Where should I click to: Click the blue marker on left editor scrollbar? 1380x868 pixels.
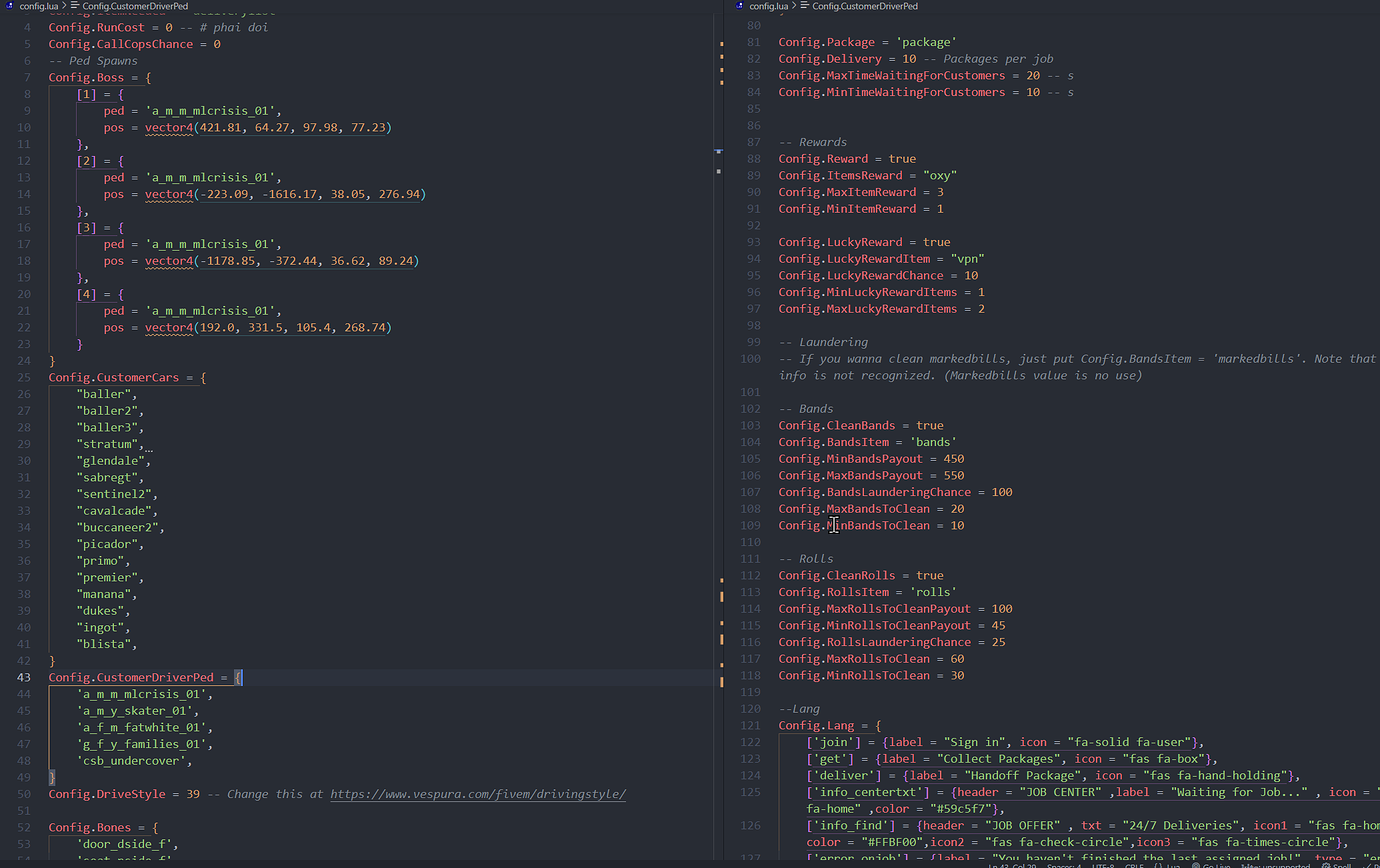[x=718, y=151]
